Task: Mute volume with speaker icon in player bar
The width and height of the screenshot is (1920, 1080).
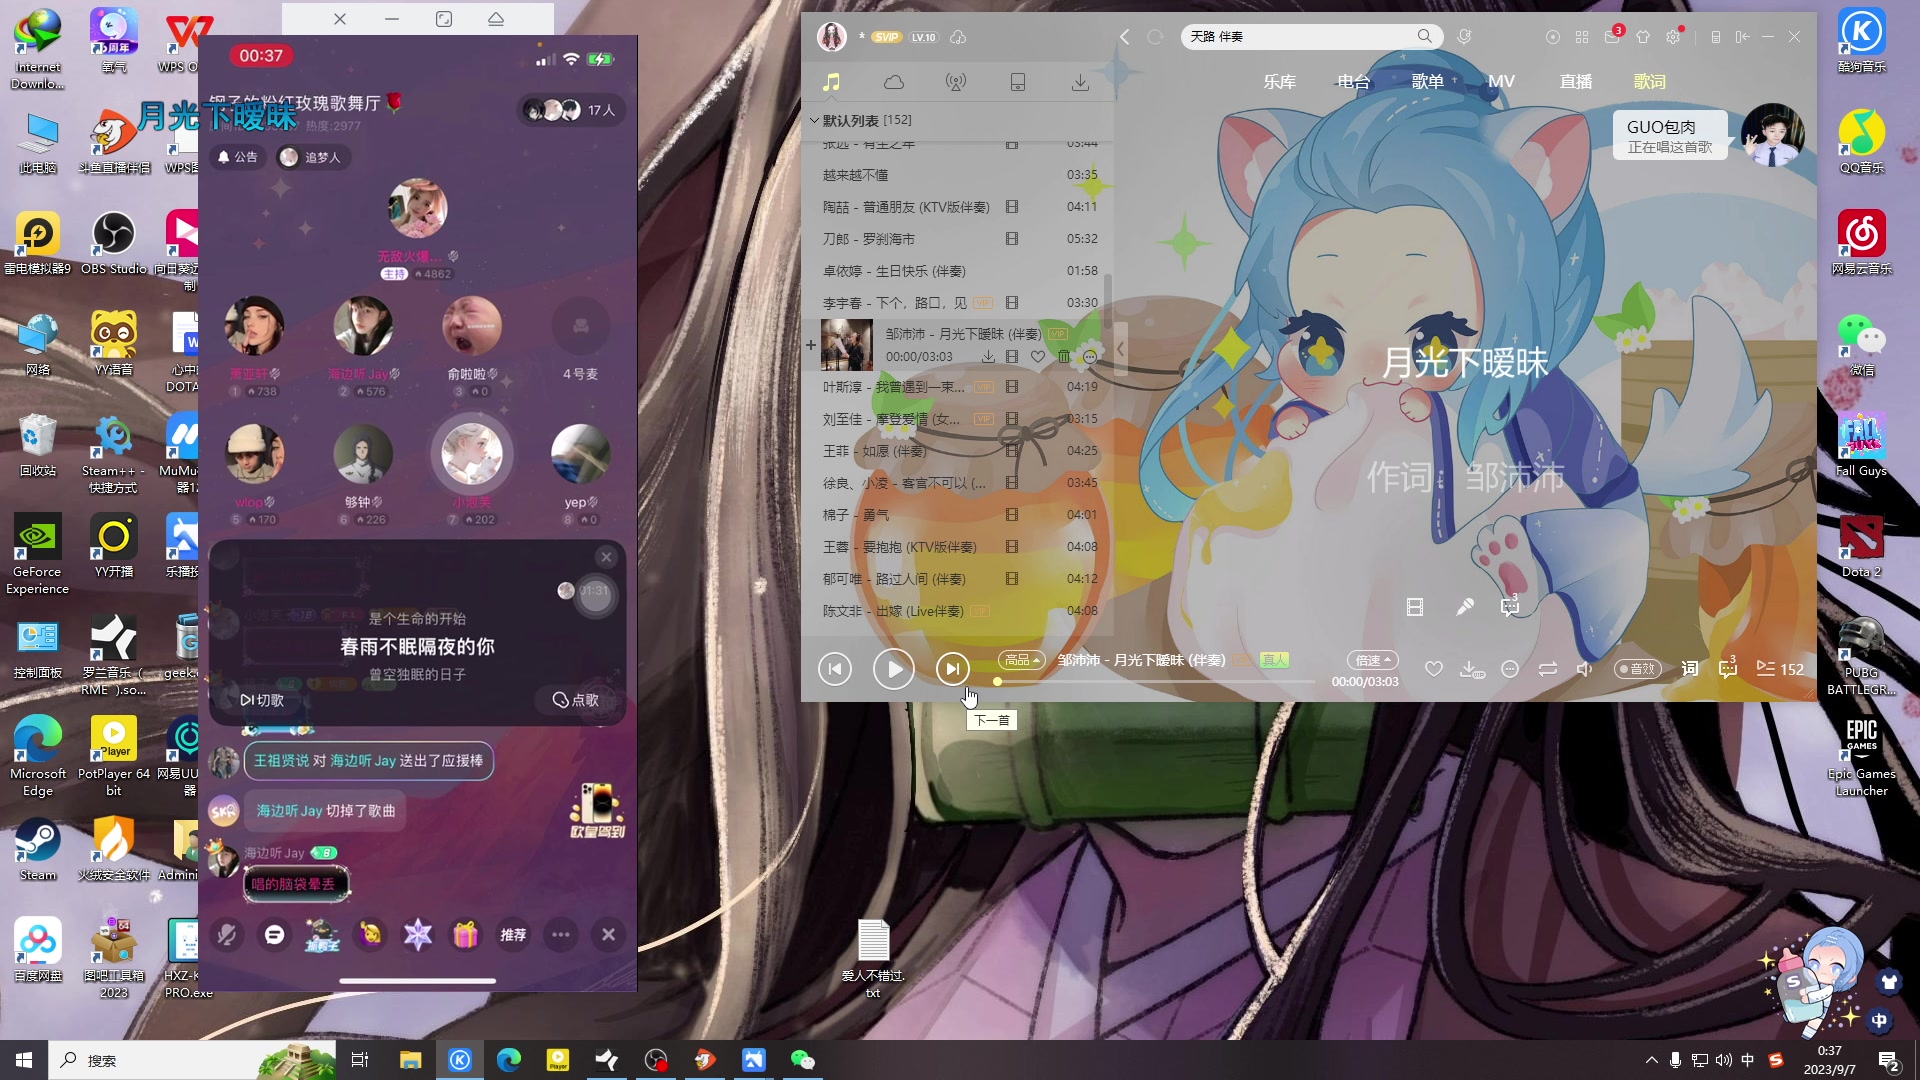Action: [1584, 669]
